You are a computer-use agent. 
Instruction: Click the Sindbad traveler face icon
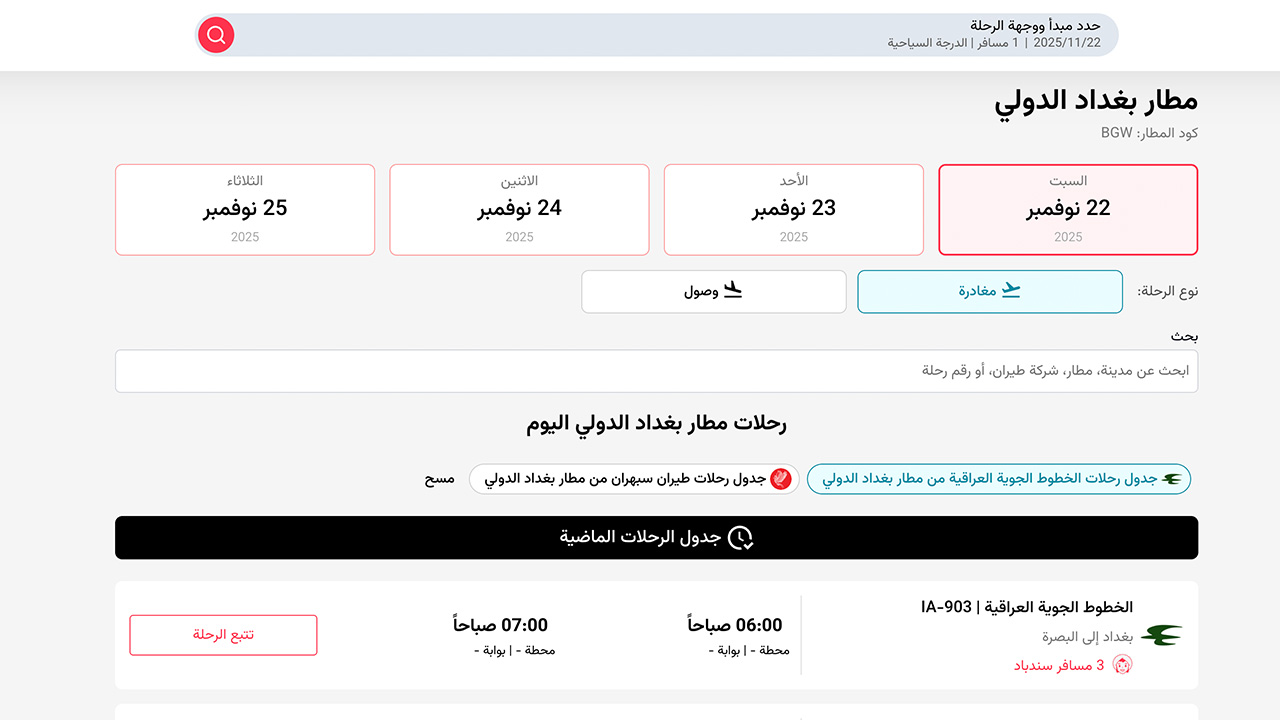(1122, 665)
